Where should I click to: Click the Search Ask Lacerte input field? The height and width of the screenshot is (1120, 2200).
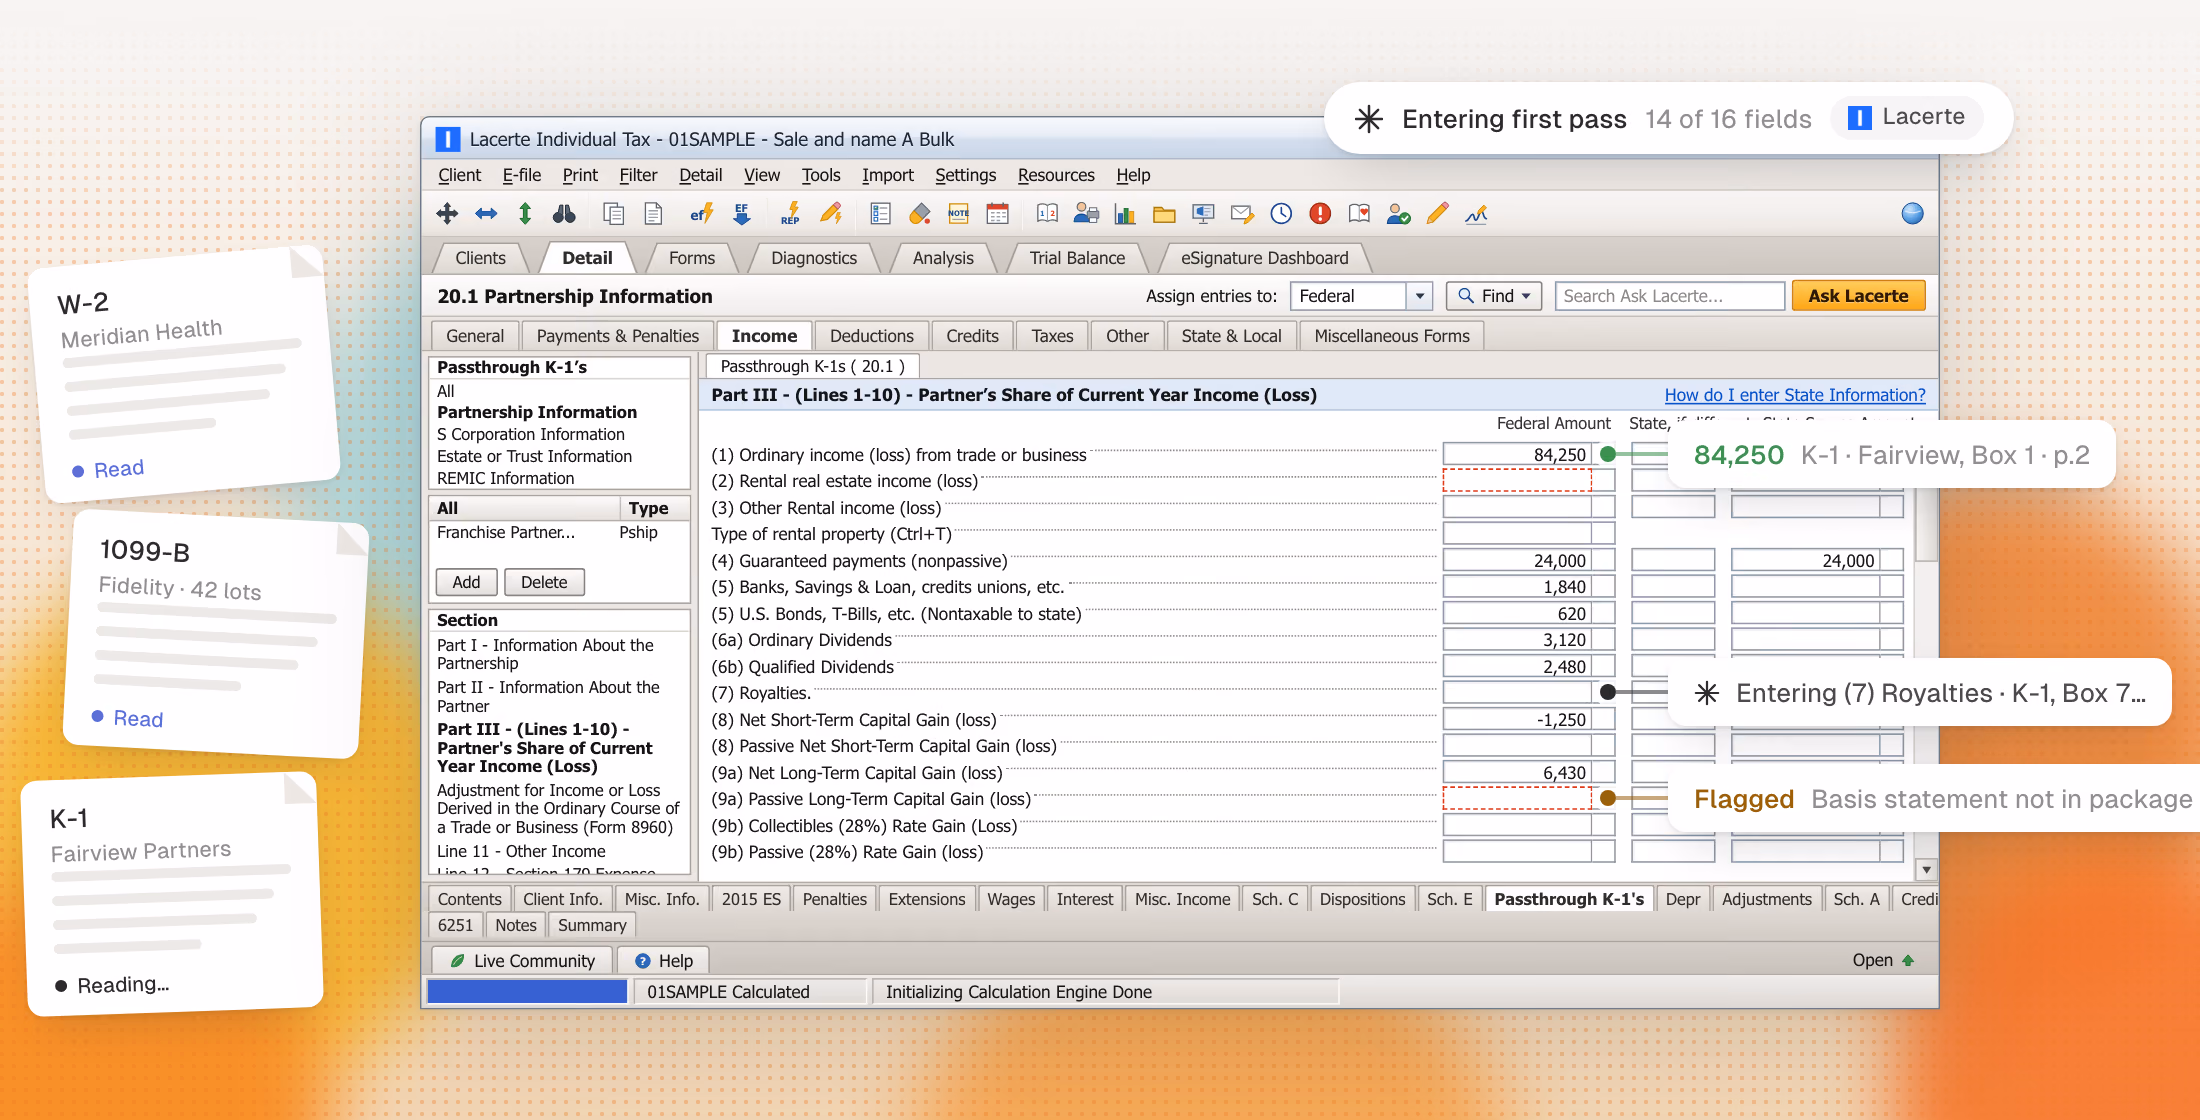point(1669,296)
